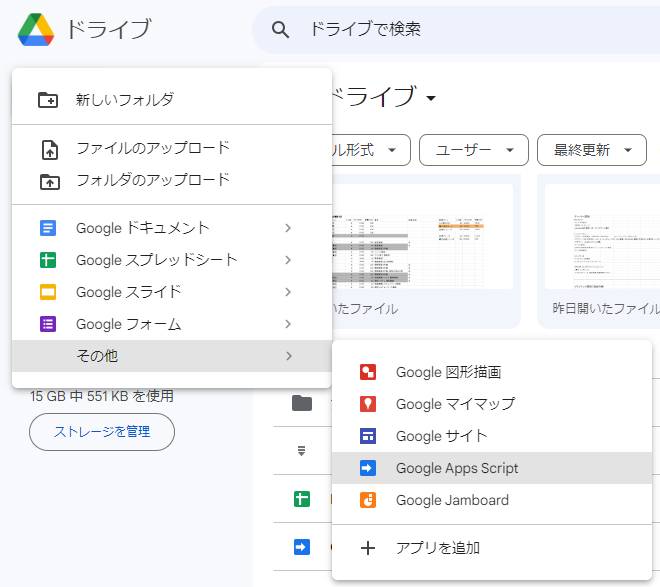The width and height of the screenshot is (660, 587).
Task: Click the Google My Maps pin icon
Action: point(368,404)
